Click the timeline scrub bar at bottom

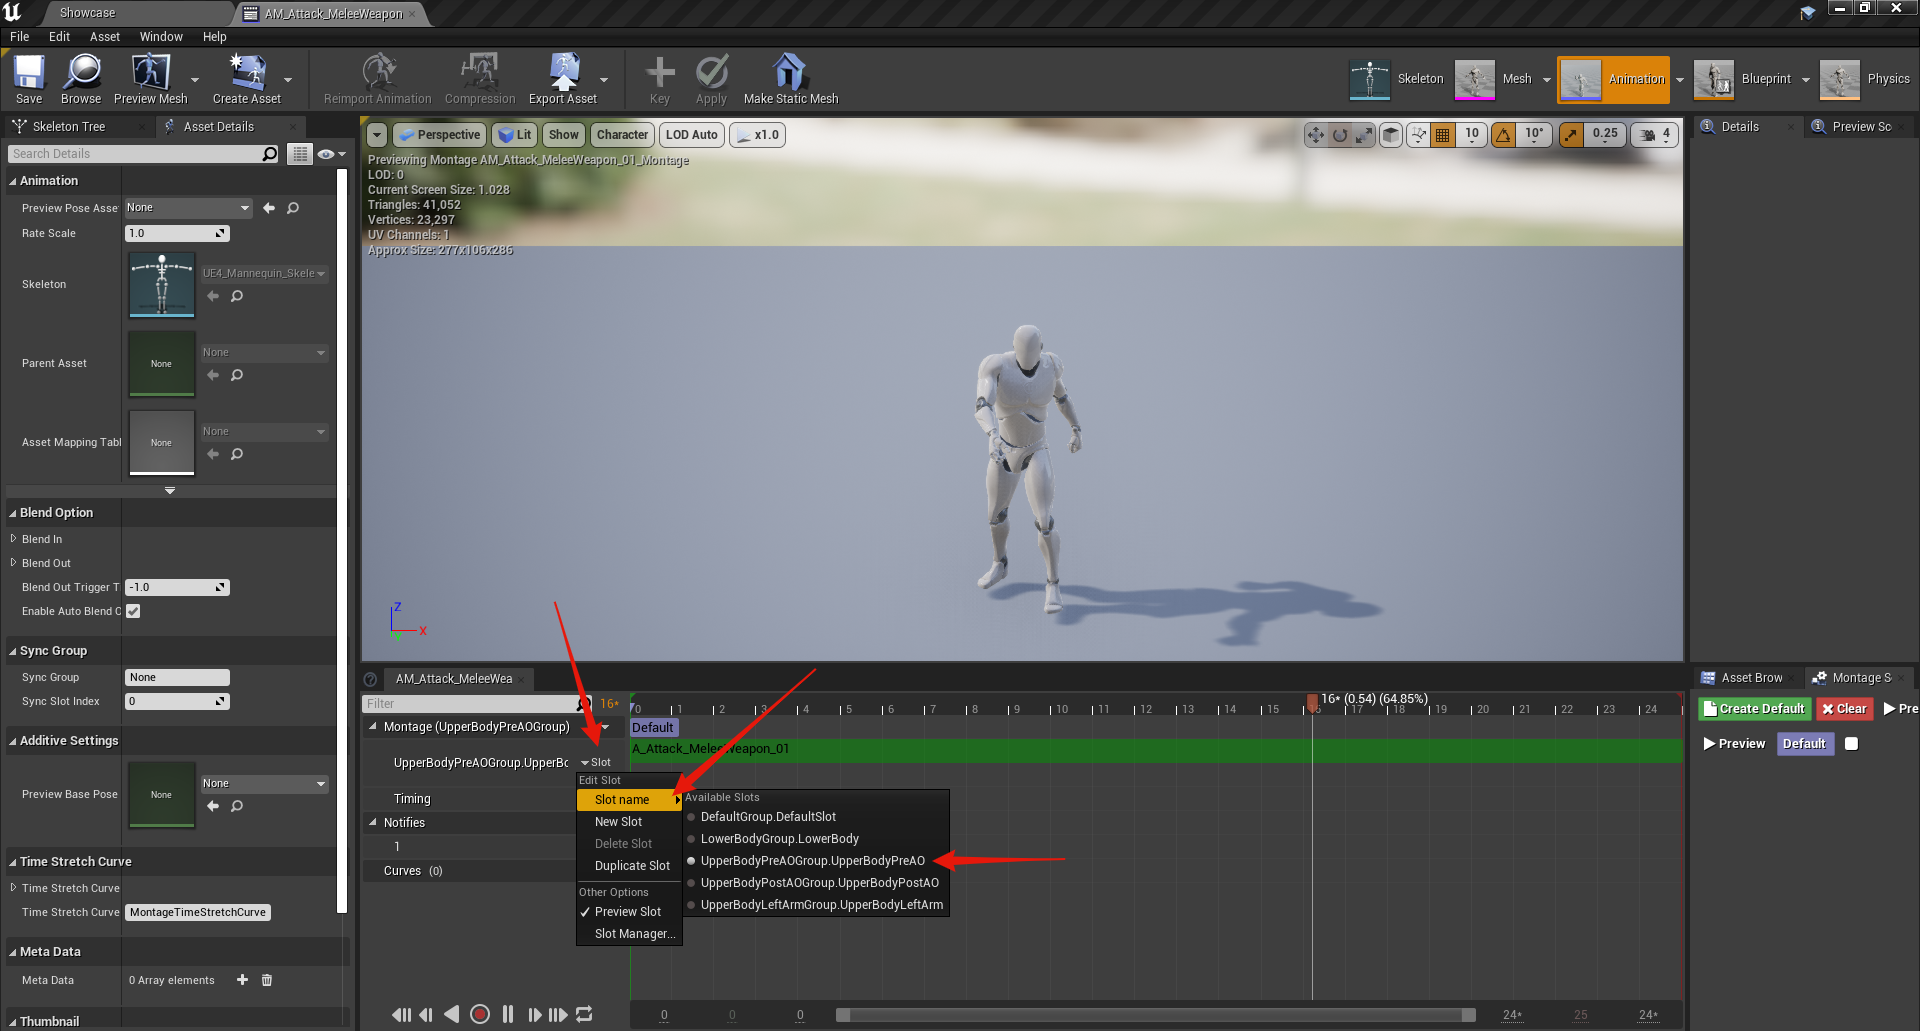pyautogui.click(x=1155, y=1015)
